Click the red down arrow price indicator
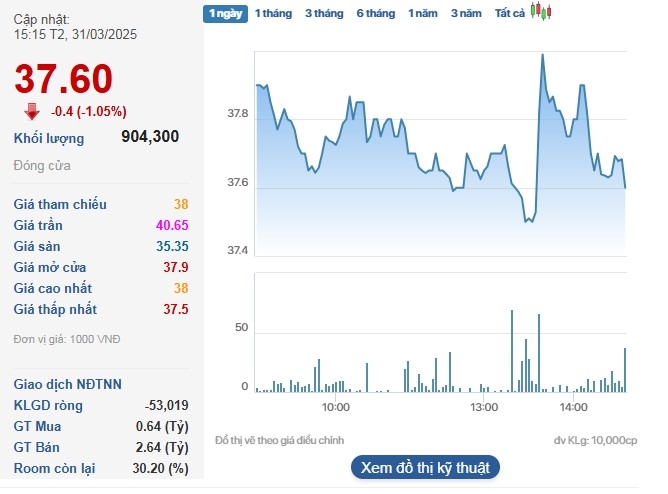Viewport: 668px width, 494px height. (31, 111)
